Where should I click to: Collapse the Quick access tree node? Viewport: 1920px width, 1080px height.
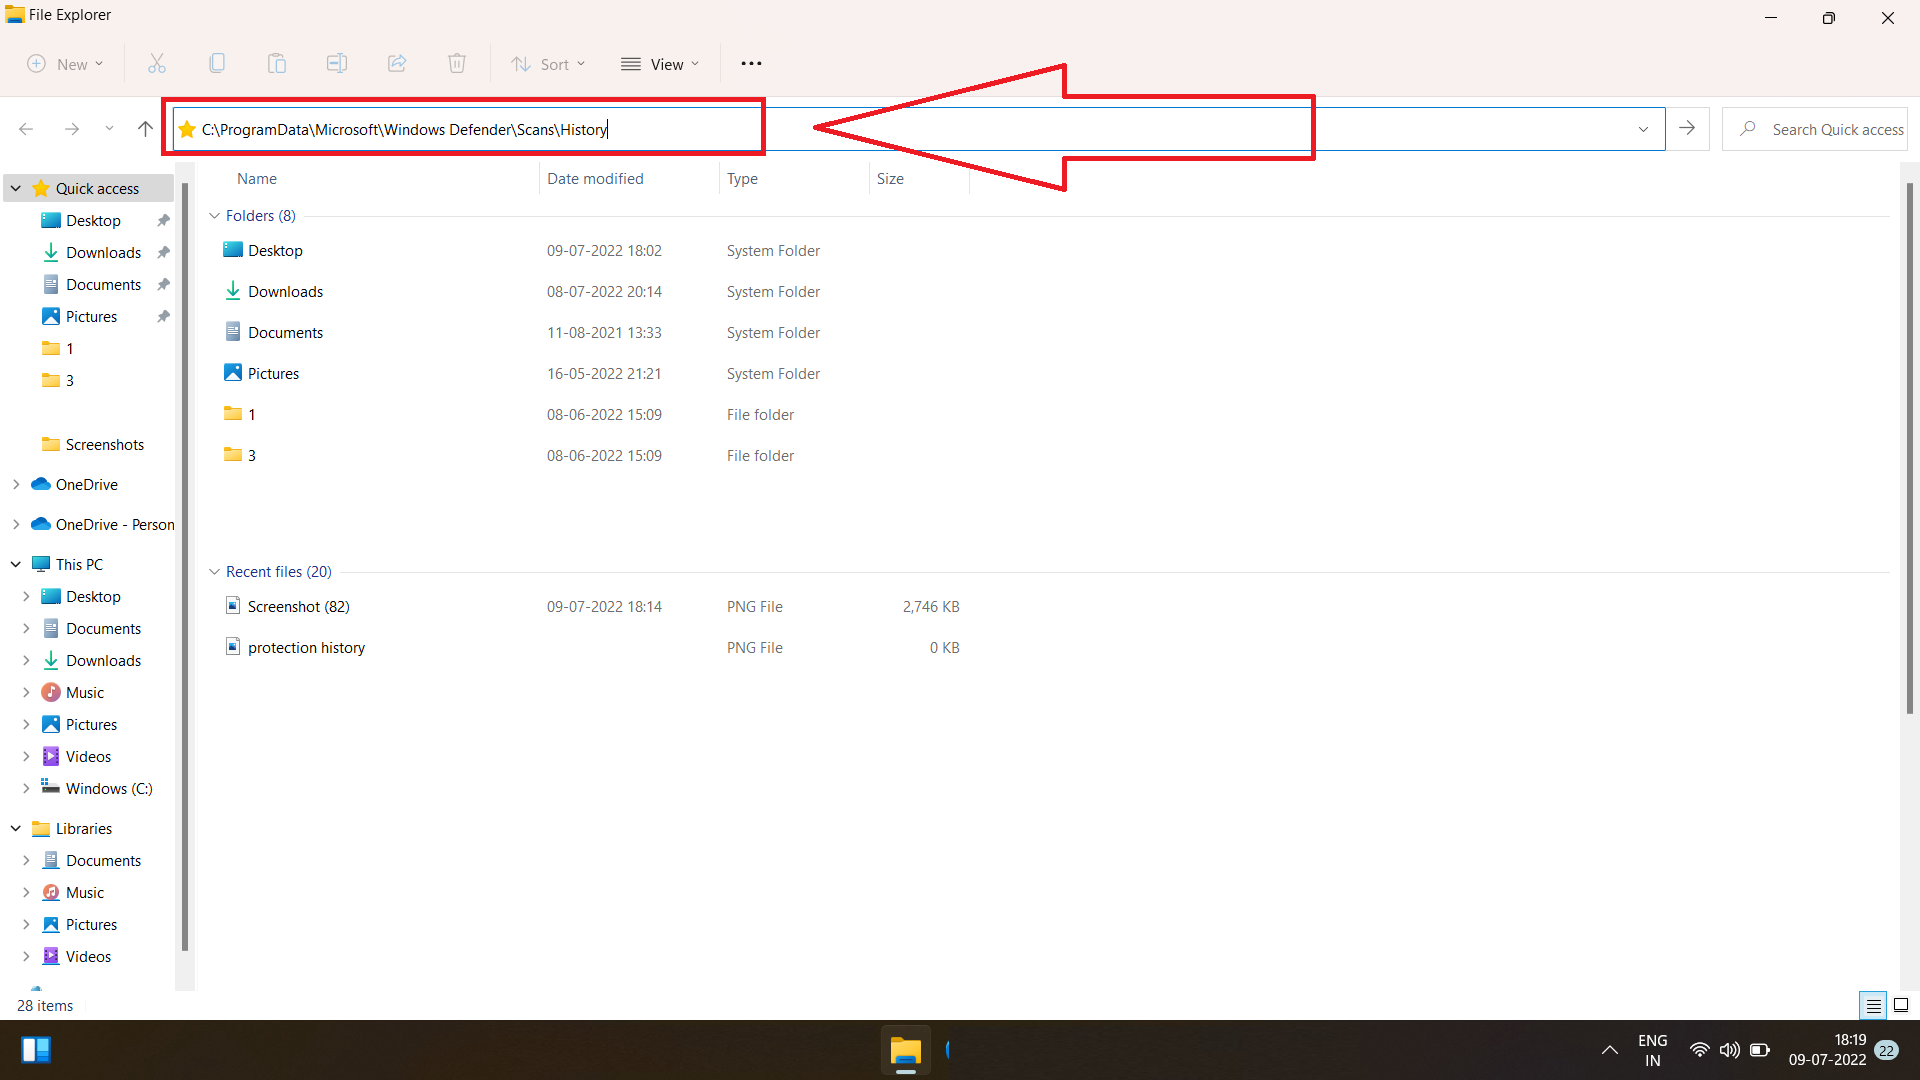(x=16, y=188)
